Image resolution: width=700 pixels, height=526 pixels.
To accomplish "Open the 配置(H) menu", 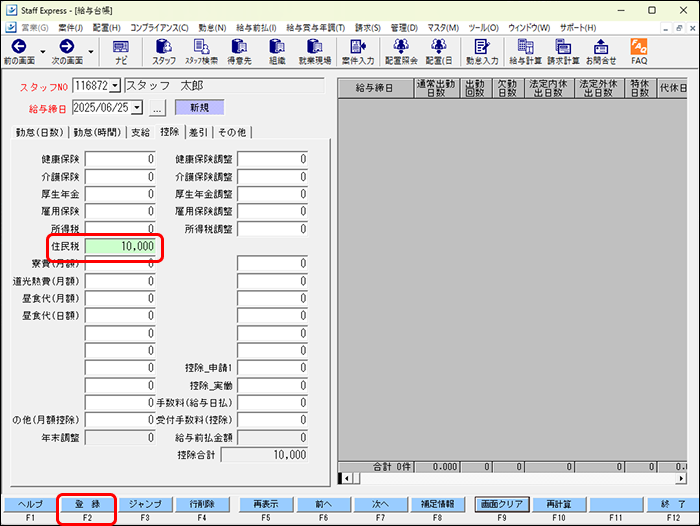I will pyautogui.click(x=107, y=28).
